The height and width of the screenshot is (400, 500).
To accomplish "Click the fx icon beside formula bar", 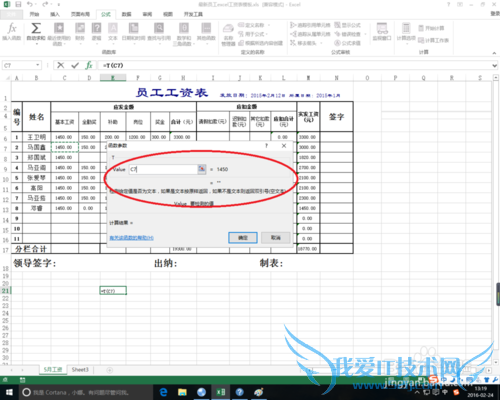I will [89, 65].
